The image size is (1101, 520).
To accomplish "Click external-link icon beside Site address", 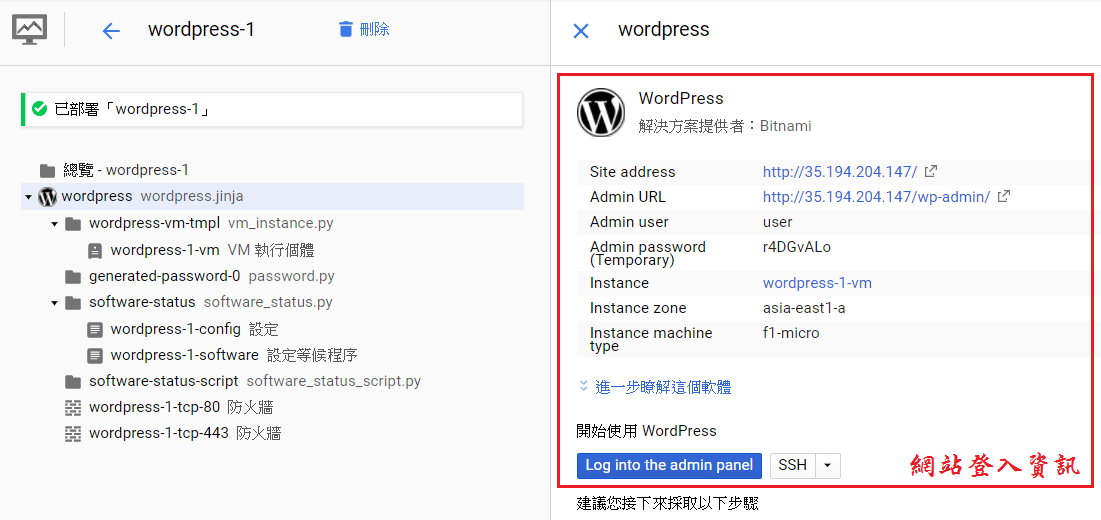I will pos(930,171).
